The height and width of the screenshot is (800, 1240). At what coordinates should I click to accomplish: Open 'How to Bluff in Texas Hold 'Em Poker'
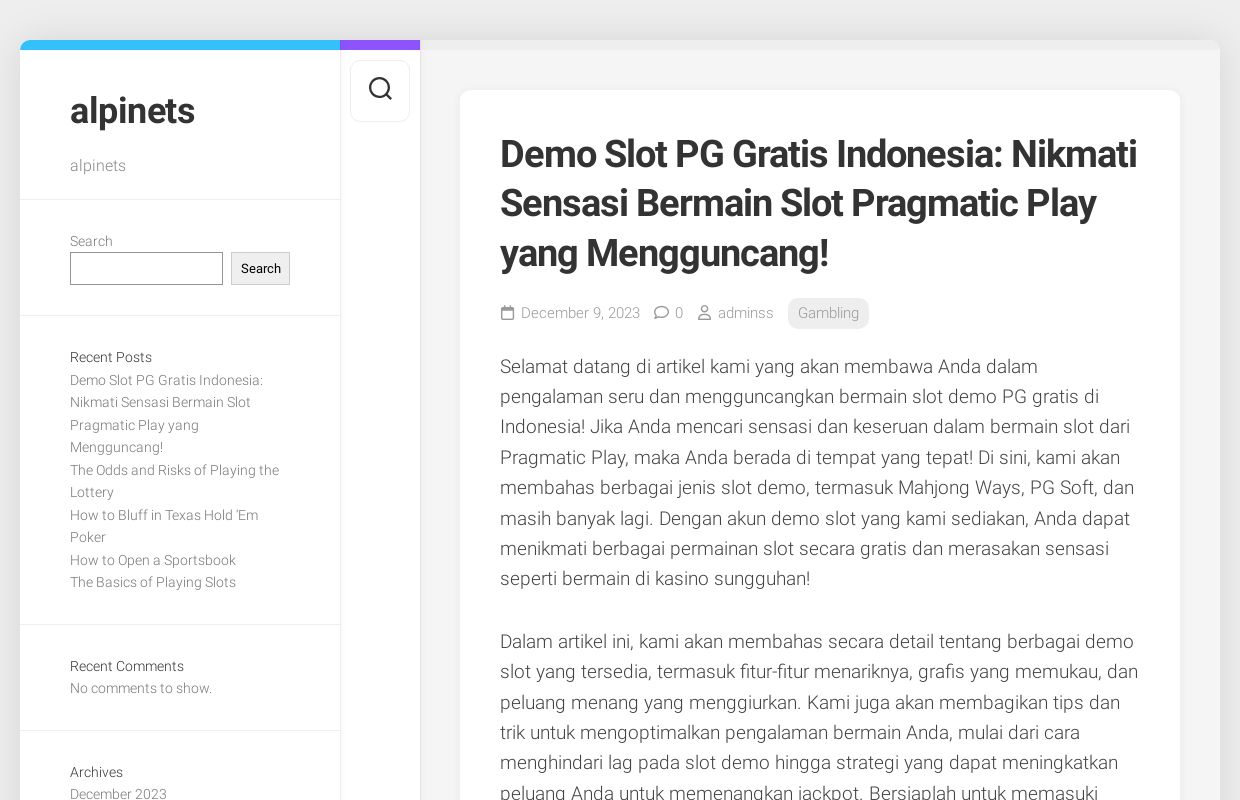pos(164,526)
